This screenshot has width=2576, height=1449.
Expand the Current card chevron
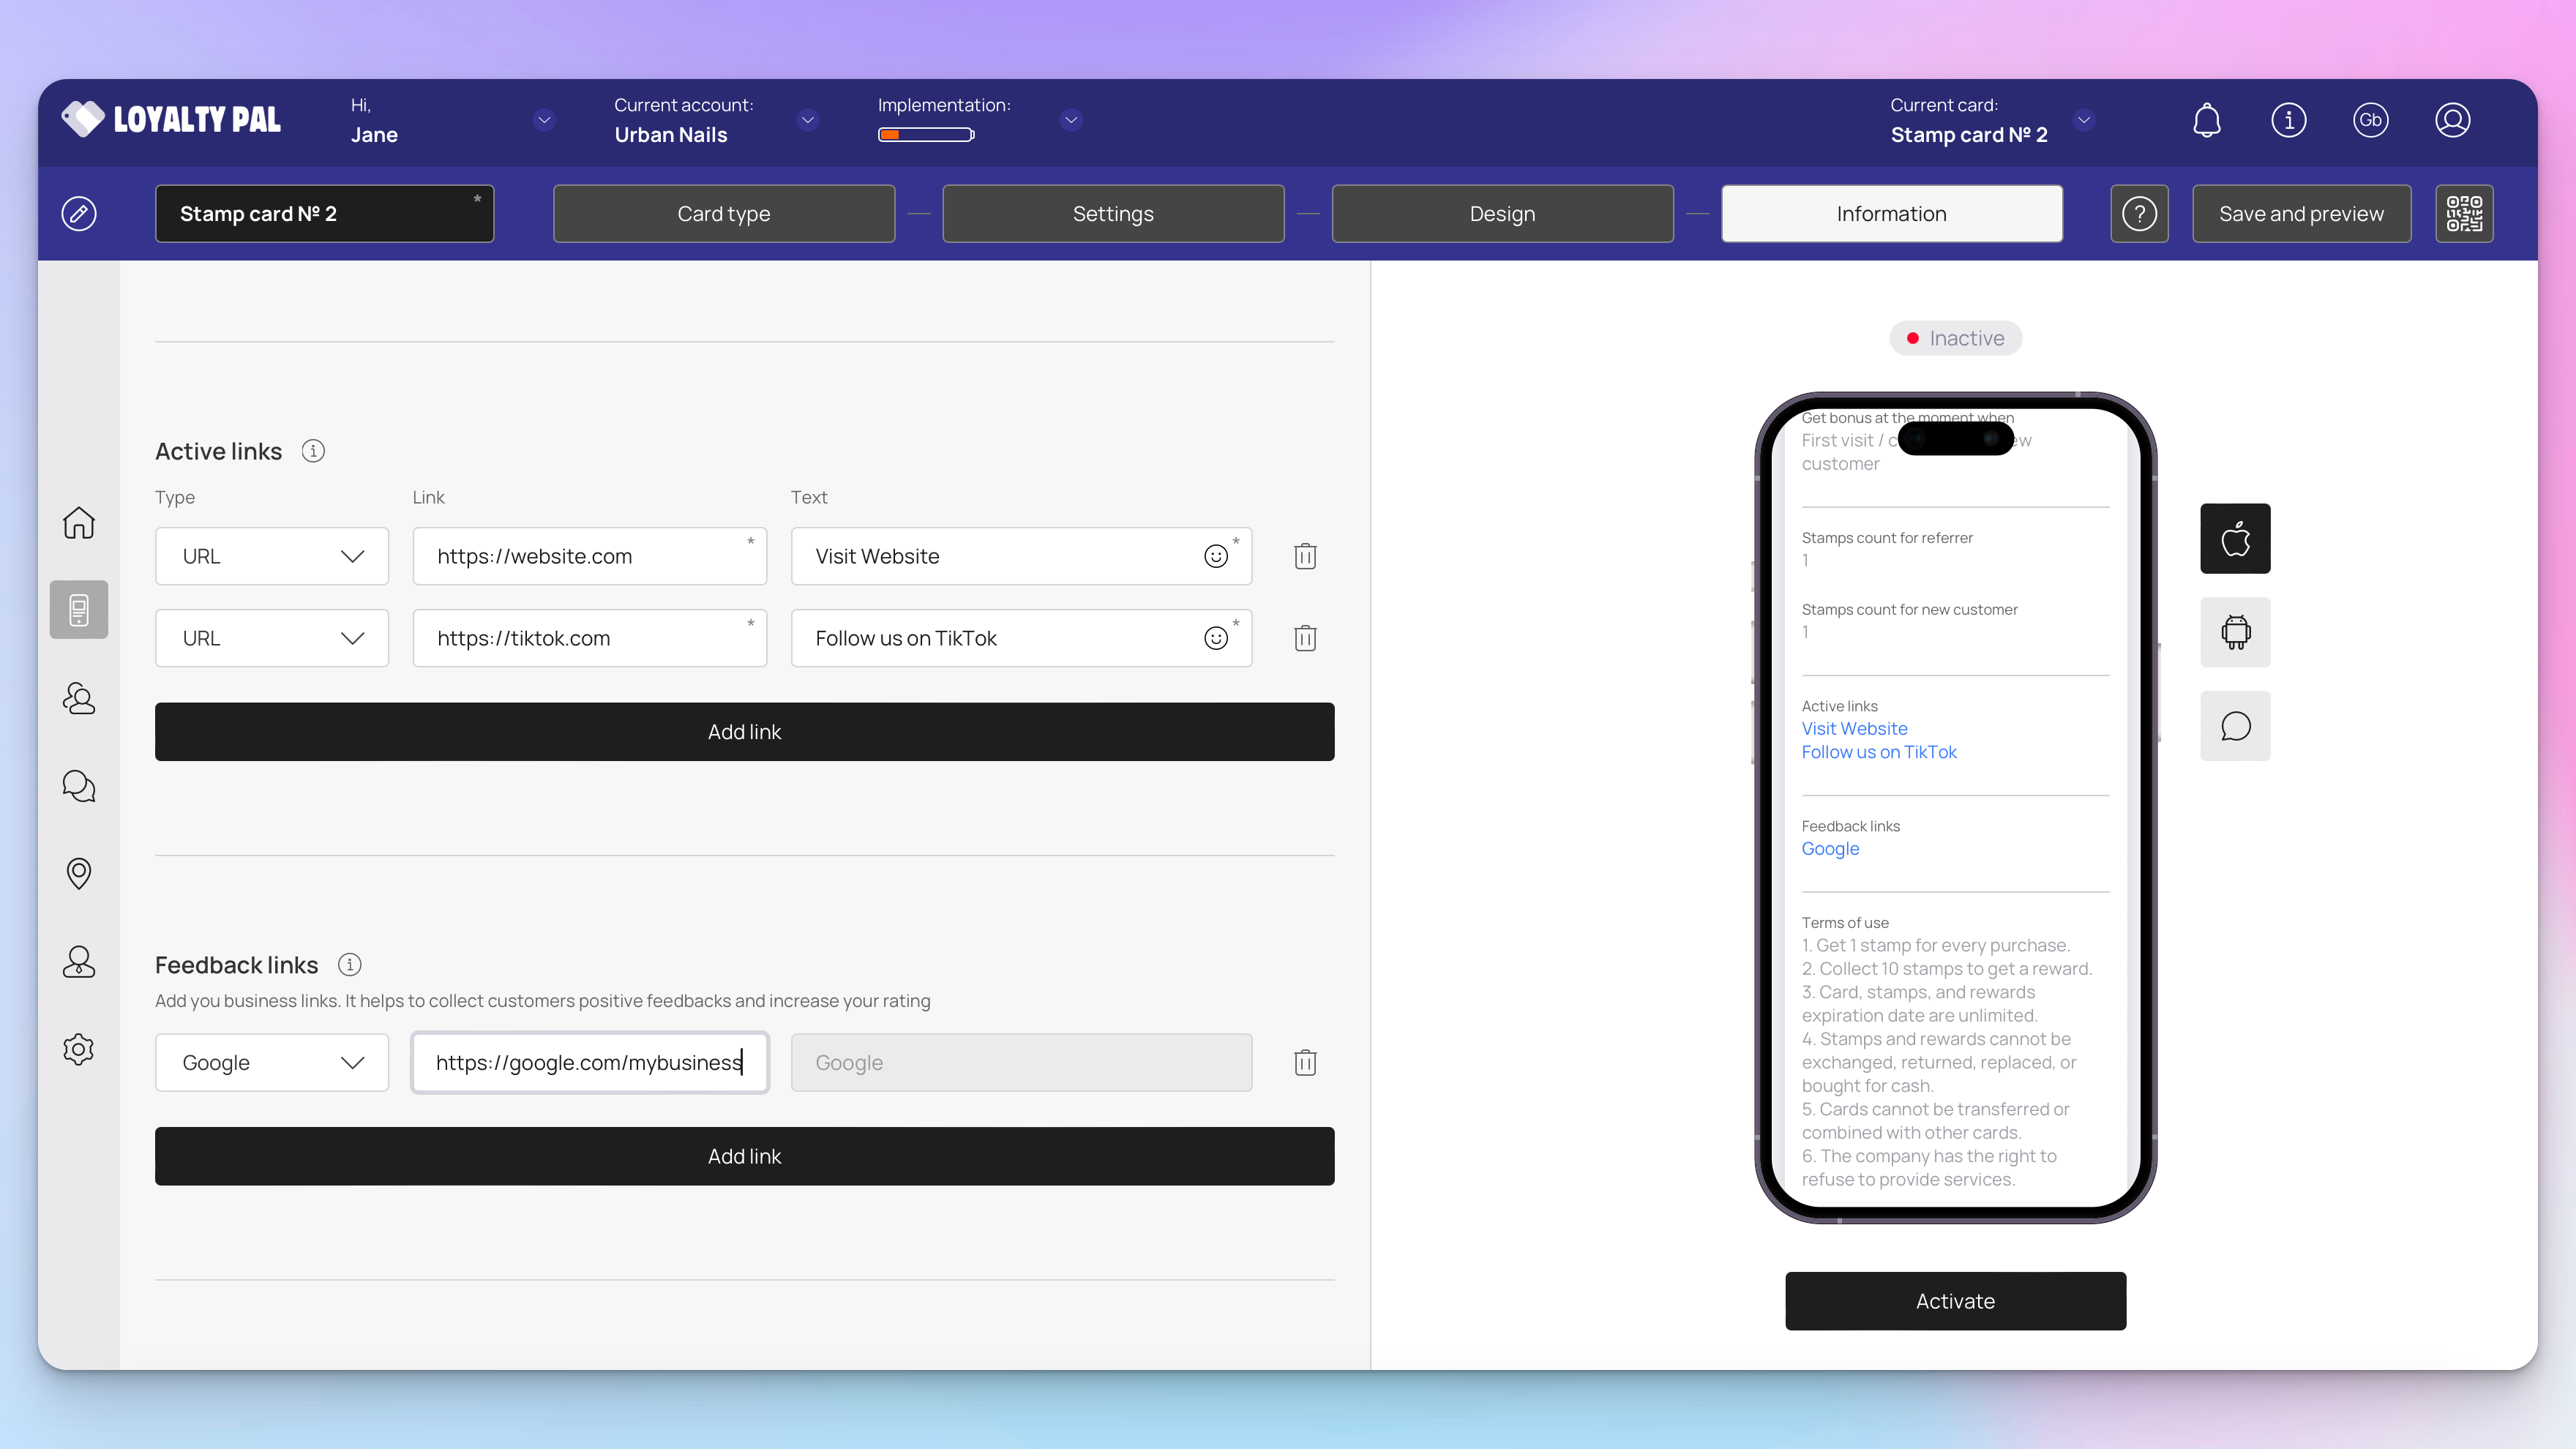(2084, 120)
